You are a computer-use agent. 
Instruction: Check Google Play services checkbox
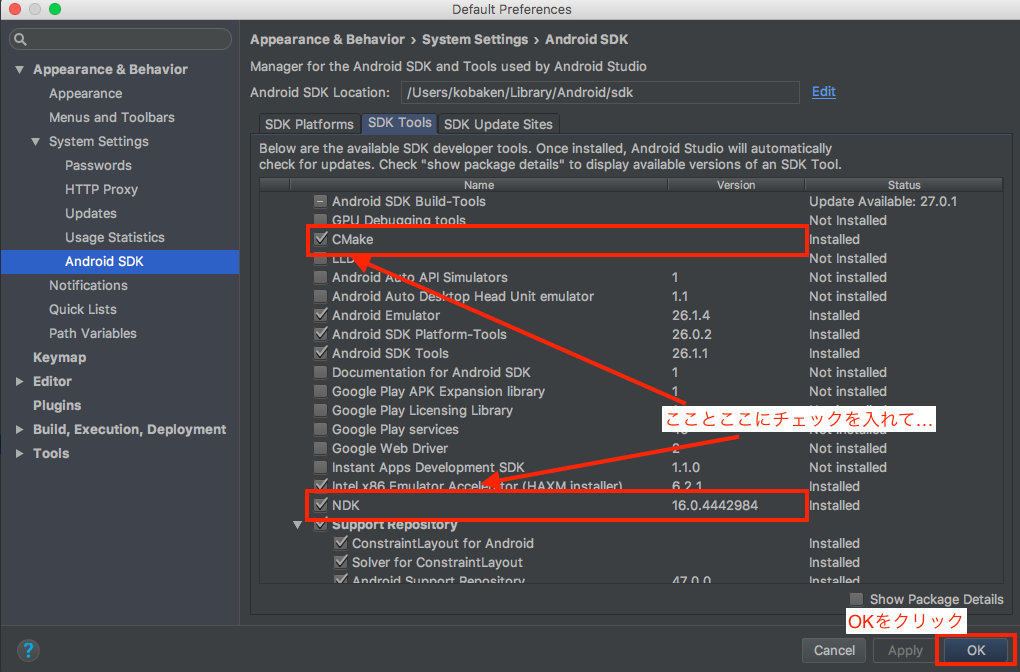pyautogui.click(x=321, y=429)
